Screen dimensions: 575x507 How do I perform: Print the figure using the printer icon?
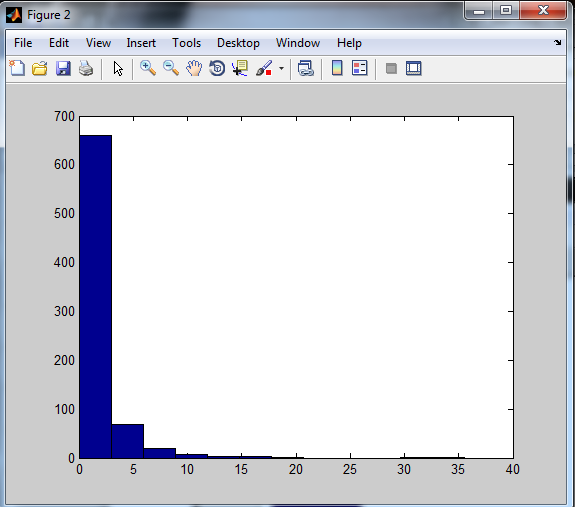[86, 68]
